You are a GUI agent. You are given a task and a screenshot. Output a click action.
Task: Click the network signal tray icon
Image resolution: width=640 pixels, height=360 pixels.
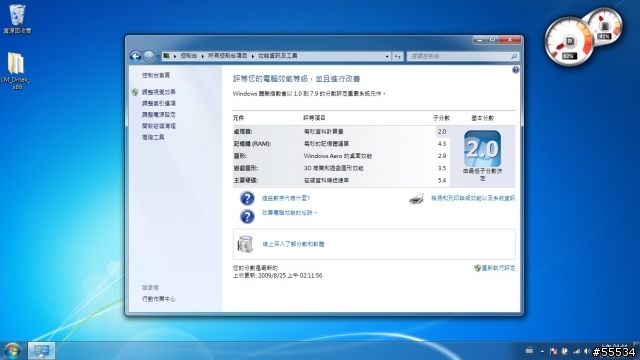point(576,351)
